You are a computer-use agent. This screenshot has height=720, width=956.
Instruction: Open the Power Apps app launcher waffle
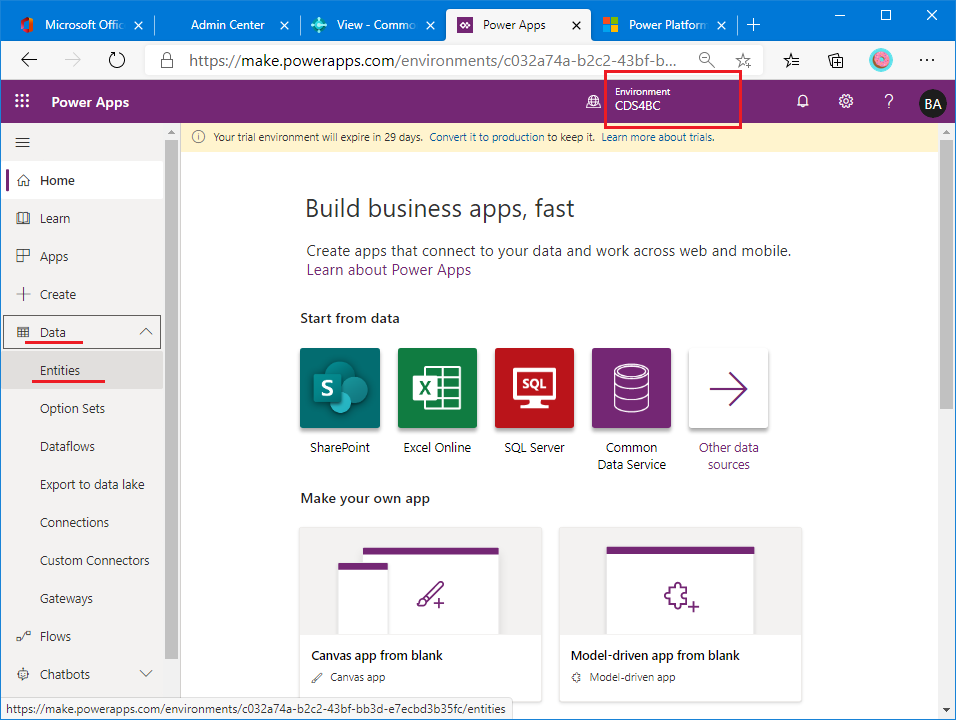(22, 101)
